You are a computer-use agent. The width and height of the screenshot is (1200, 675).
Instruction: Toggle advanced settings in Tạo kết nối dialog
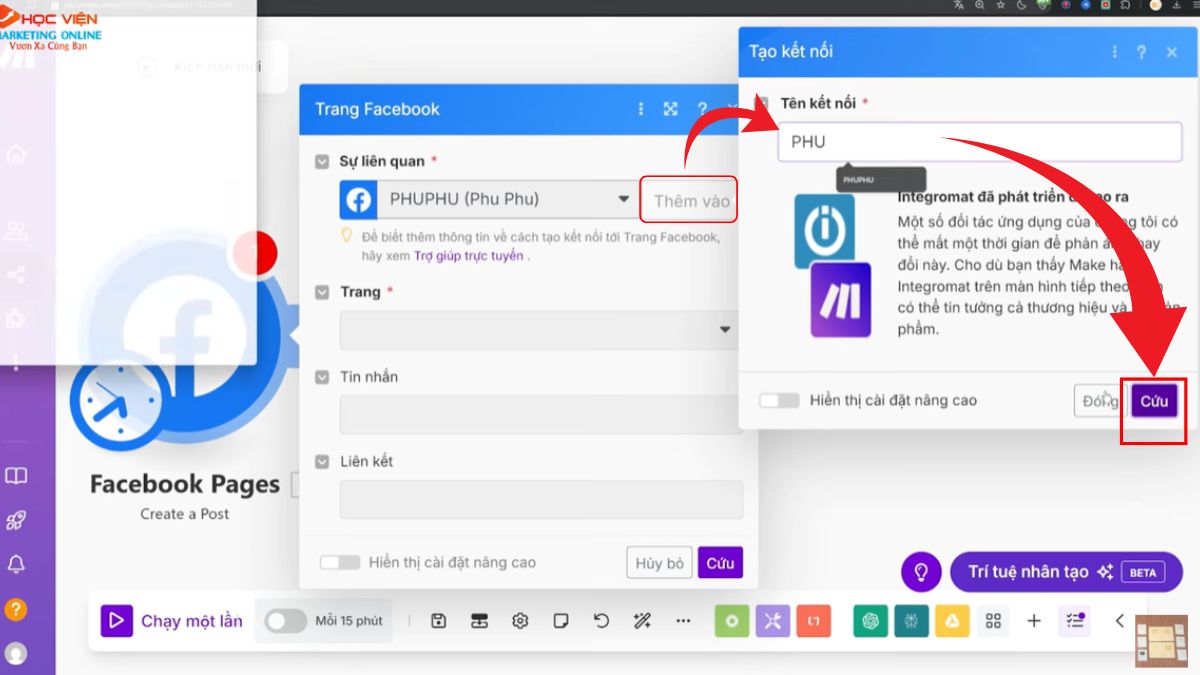pyautogui.click(x=779, y=400)
